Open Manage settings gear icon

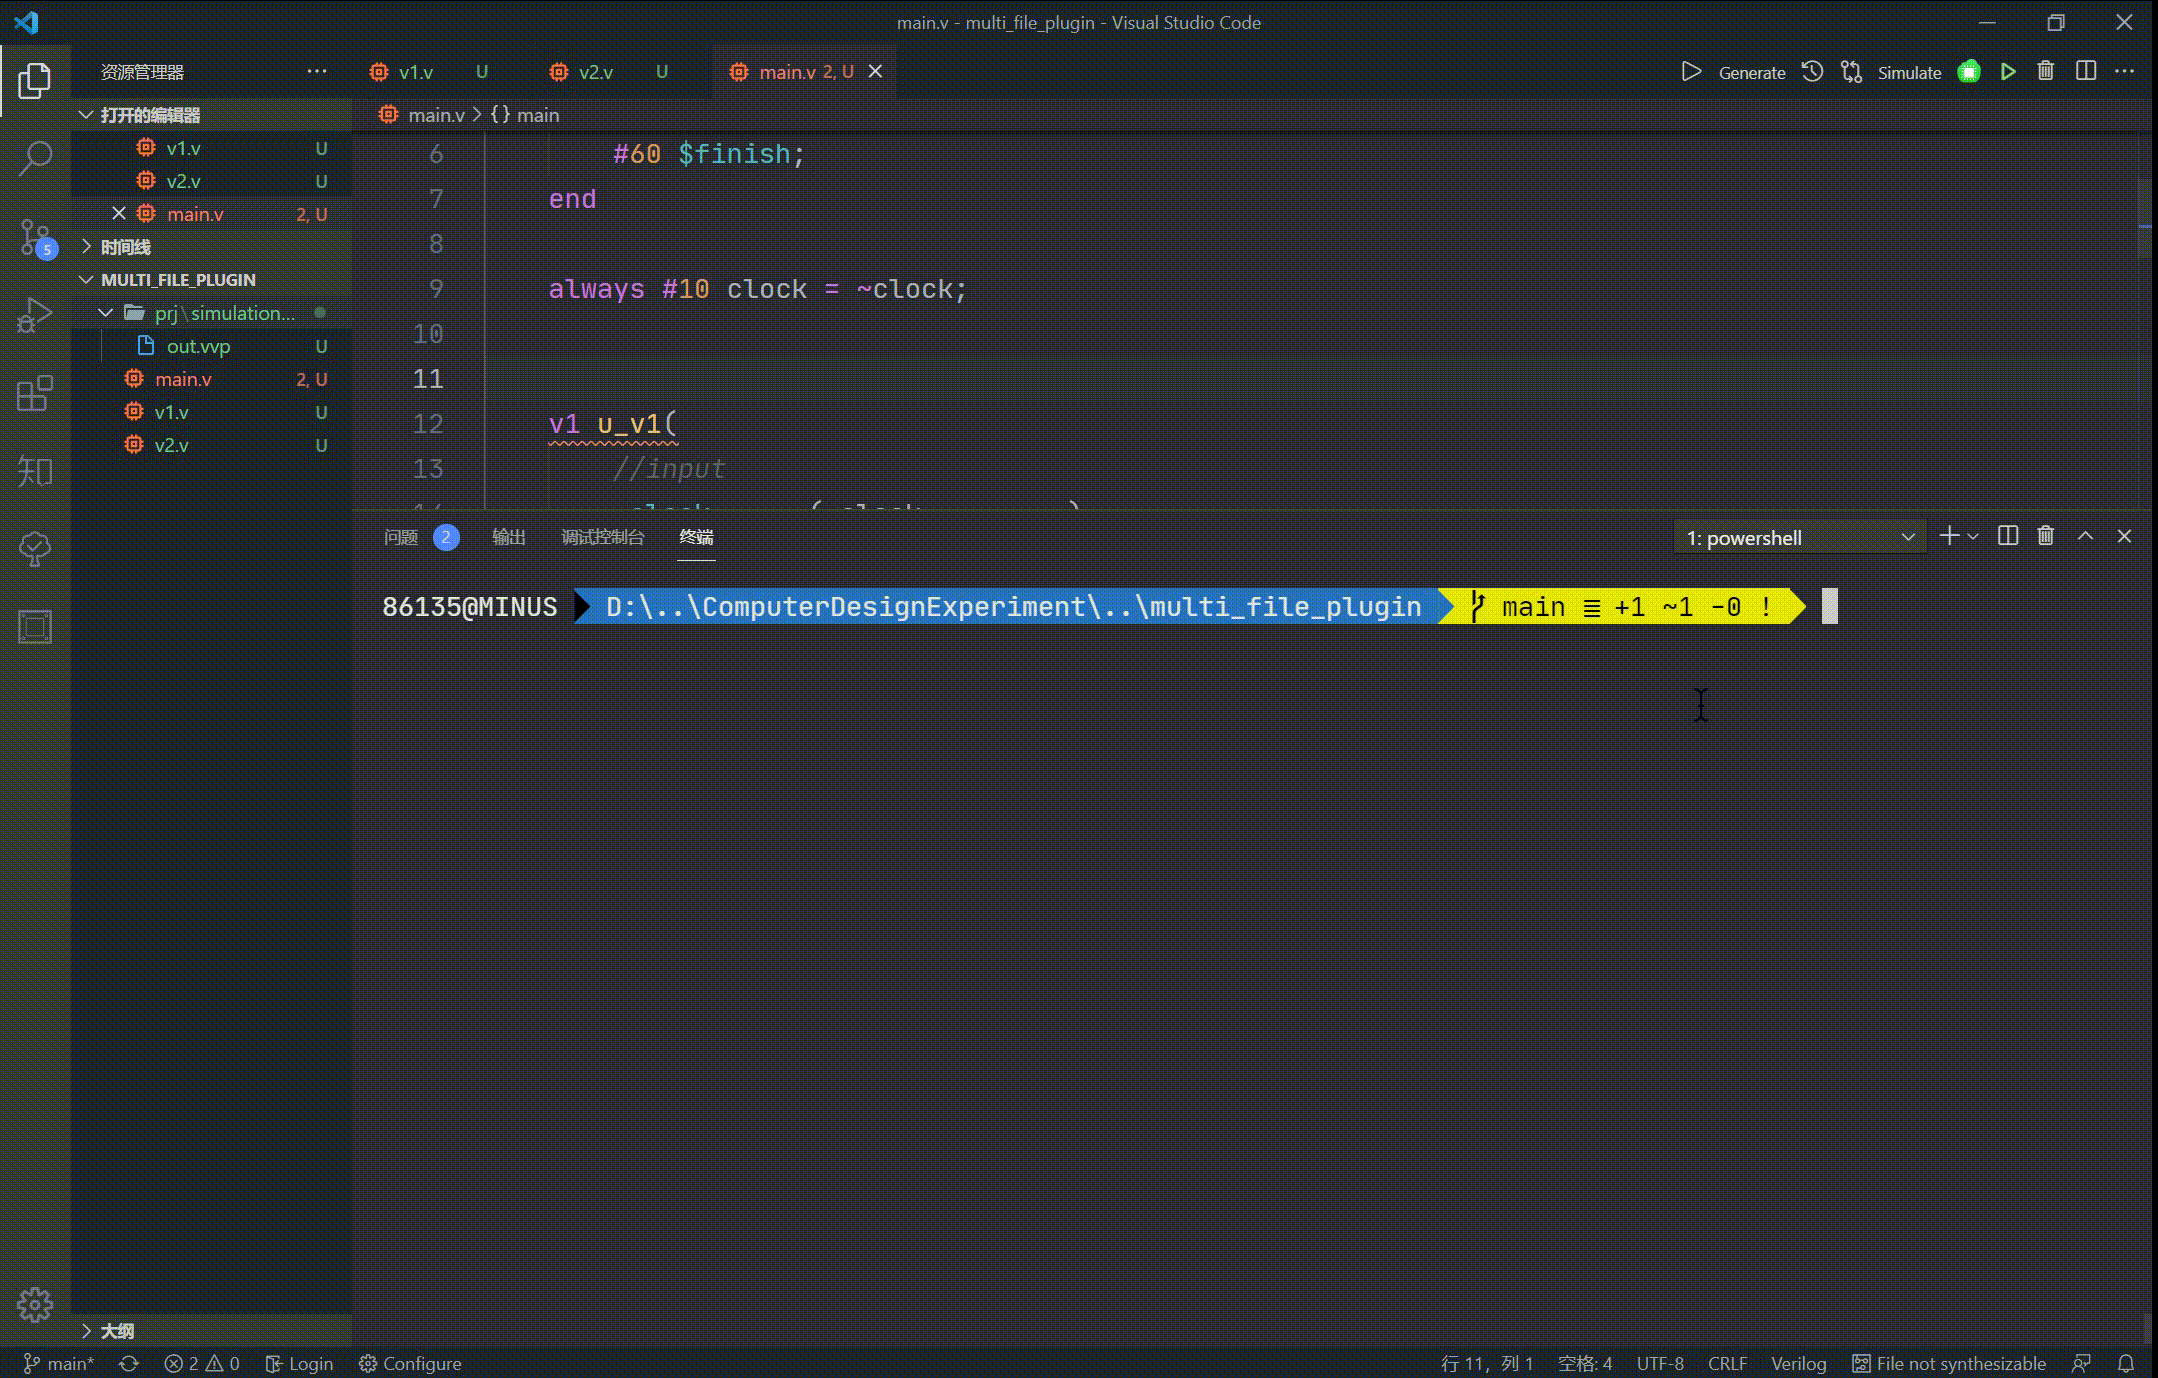(35, 1304)
